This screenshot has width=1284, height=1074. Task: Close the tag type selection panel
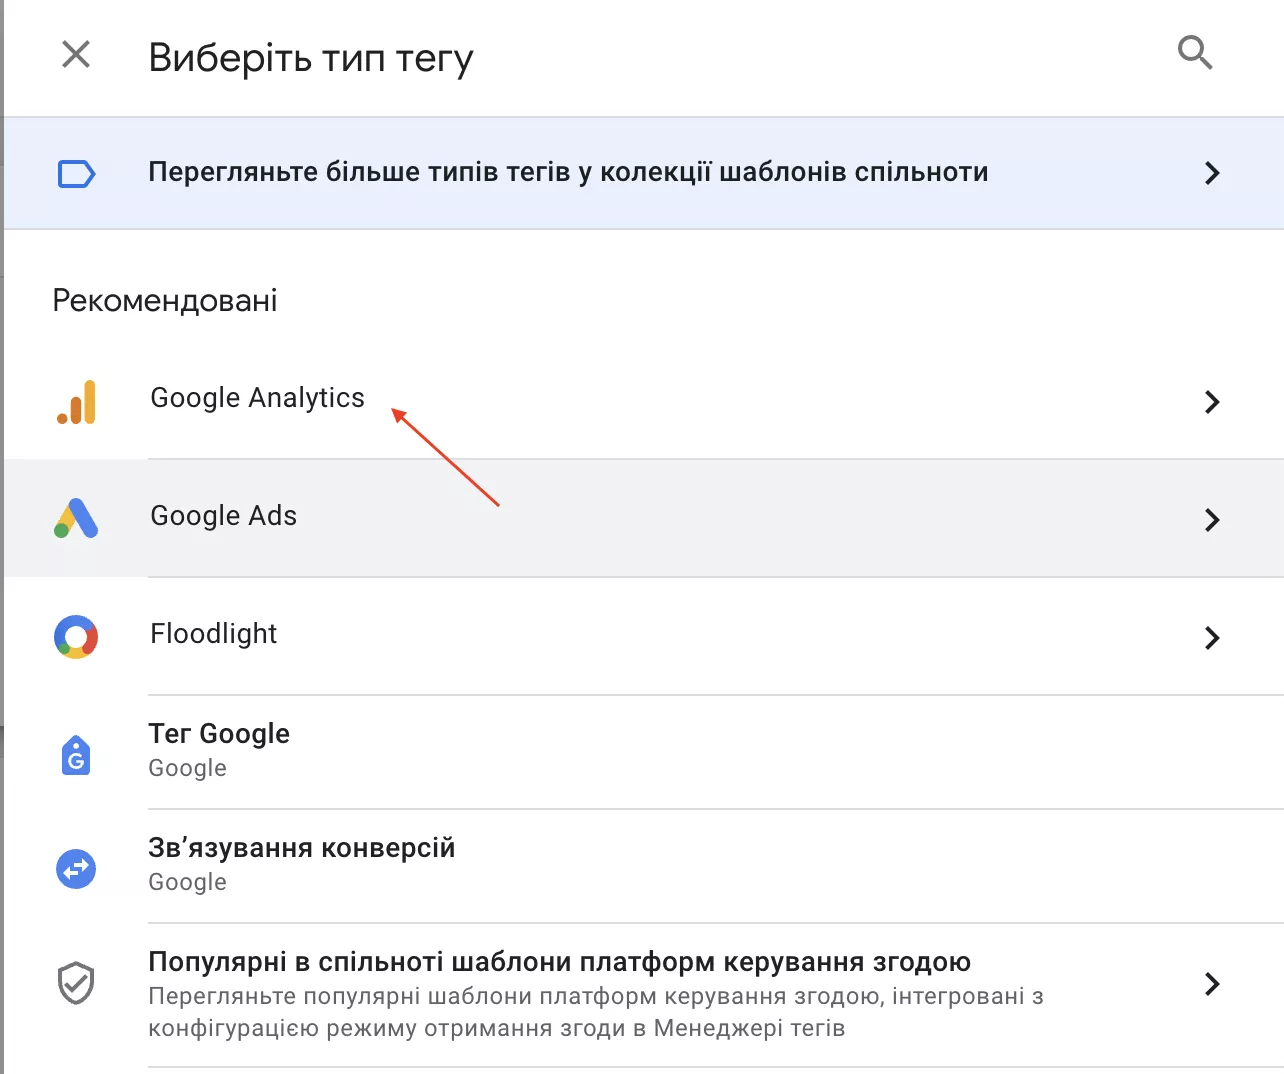click(x=76, y=54)
